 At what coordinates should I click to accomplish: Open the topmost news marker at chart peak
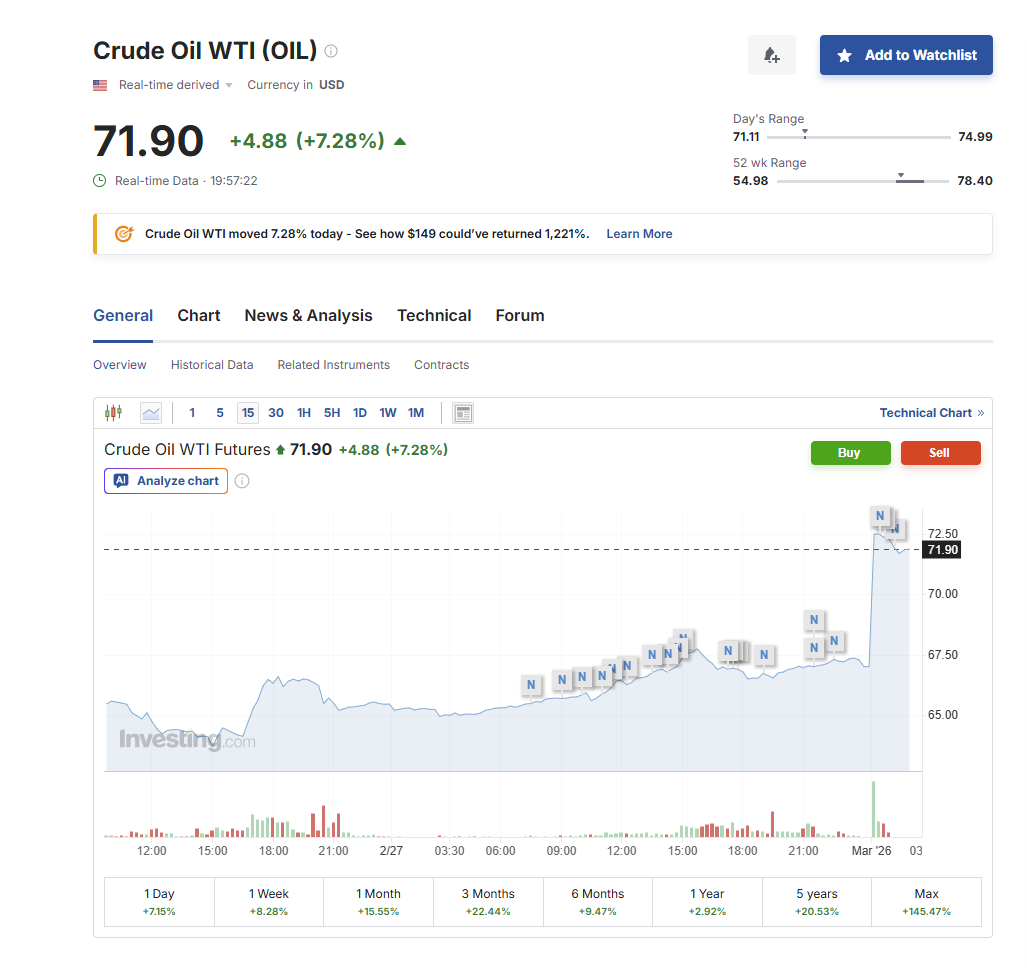click(x=880, y=515)
